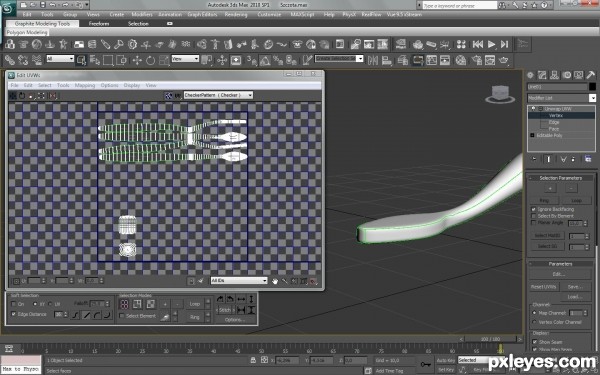Click the Select and Link chain icon
Viewport: 600px width, 375px height.
(x=10, y=60)
